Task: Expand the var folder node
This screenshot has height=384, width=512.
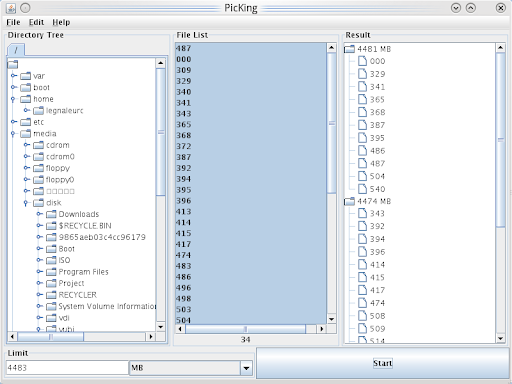Action: coord(14,76)
